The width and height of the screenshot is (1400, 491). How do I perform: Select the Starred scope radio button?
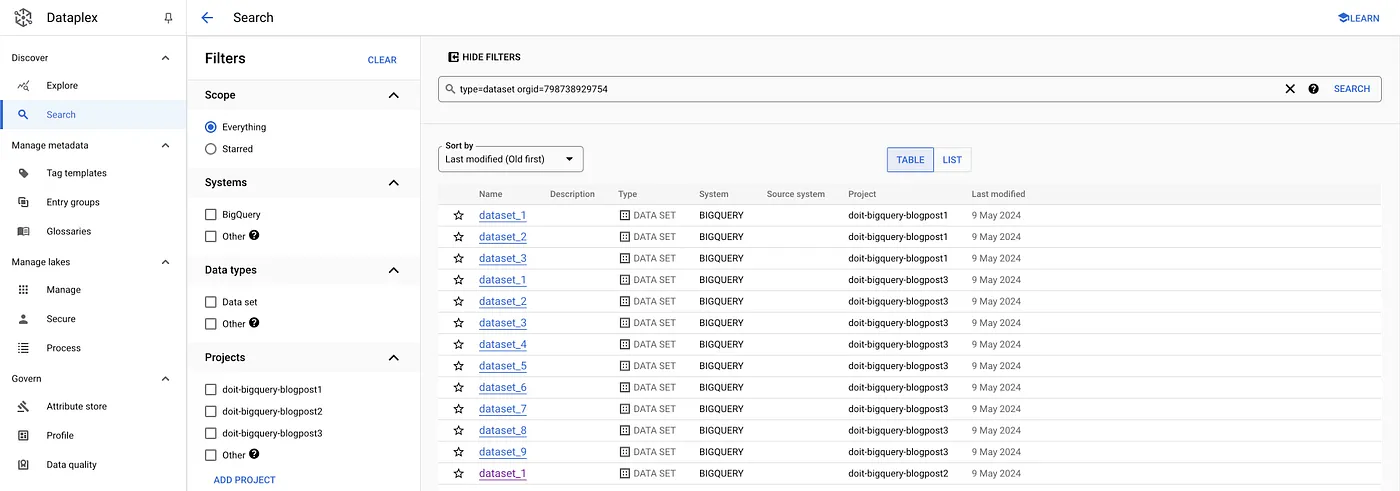pos(210,149)
